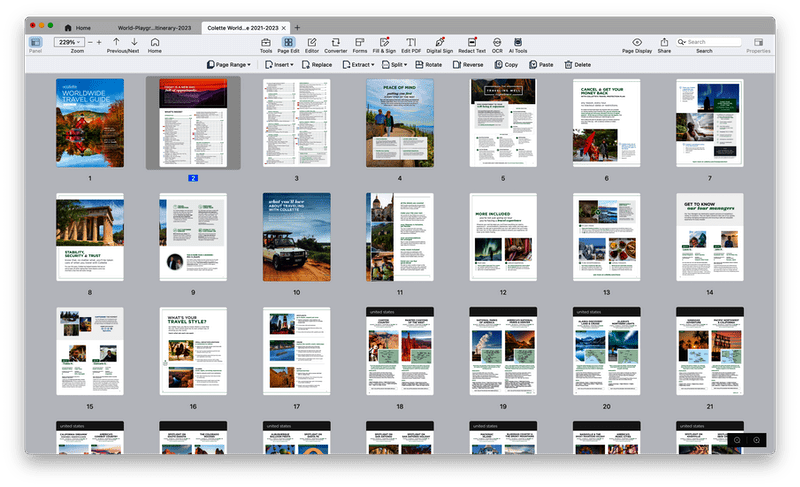Open the OCR tool
The height and width of the screenshot is (487, 800).
tap(497, 42)
